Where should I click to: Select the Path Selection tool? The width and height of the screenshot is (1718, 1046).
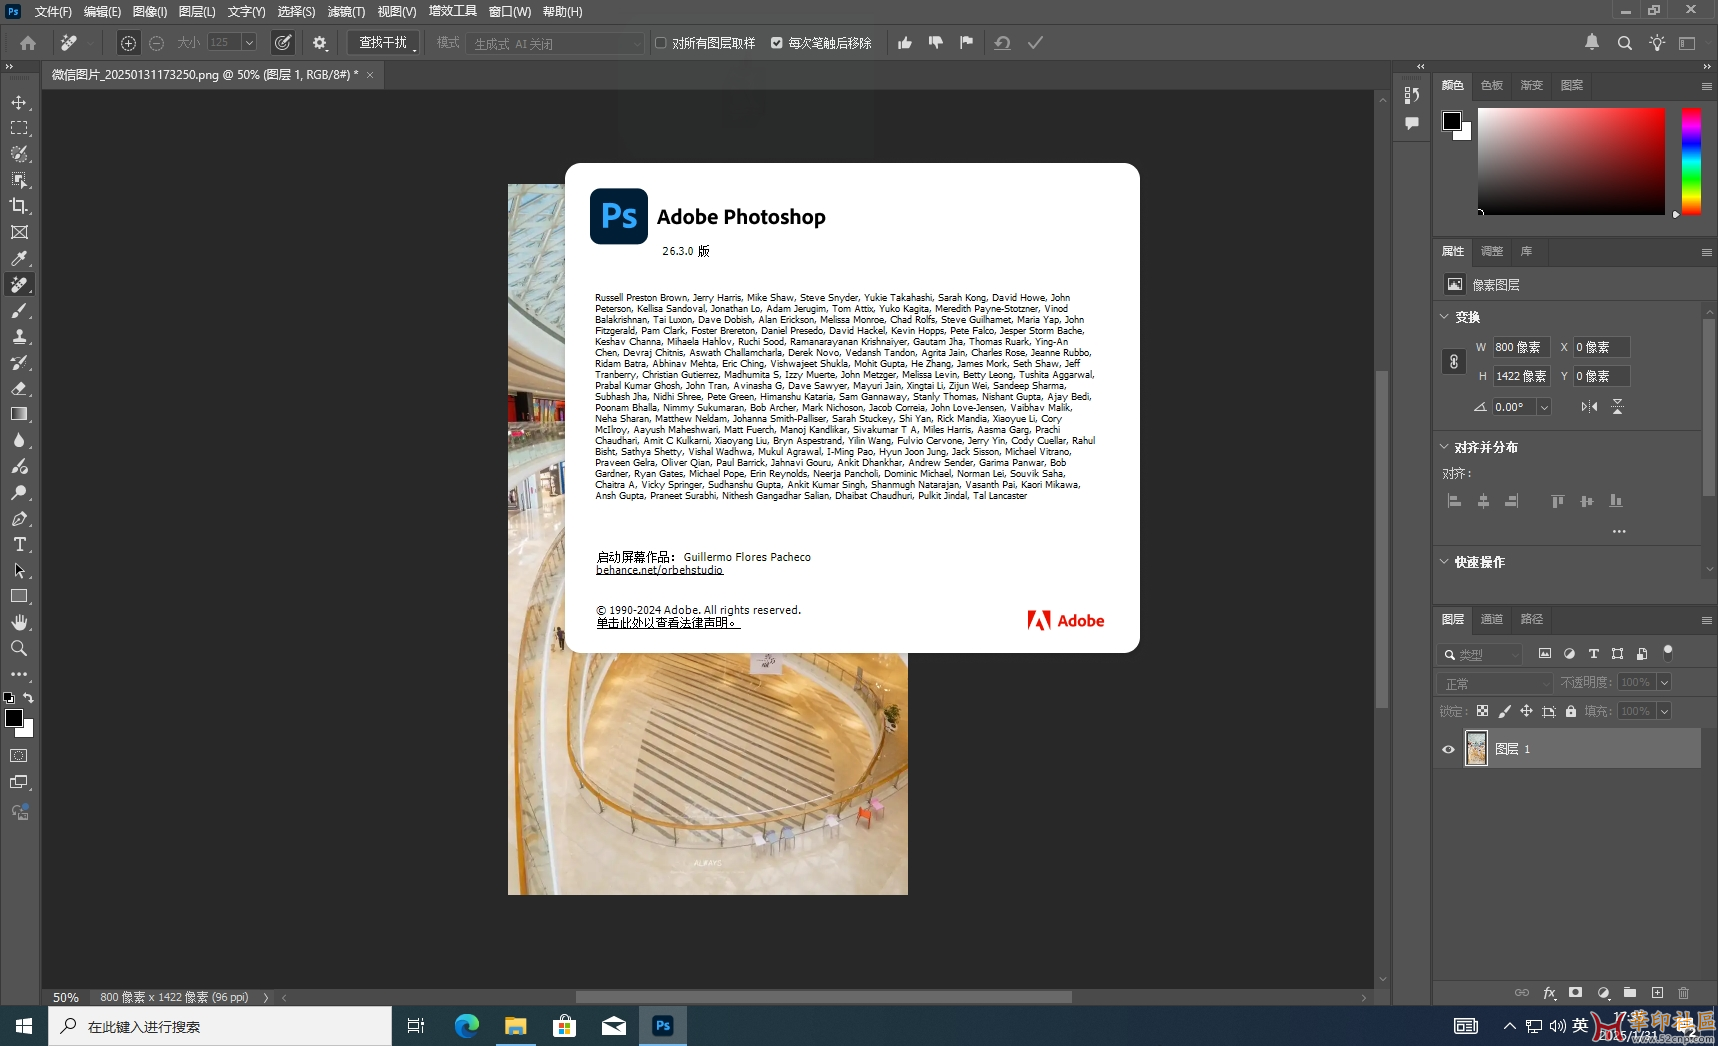(19, 571)
